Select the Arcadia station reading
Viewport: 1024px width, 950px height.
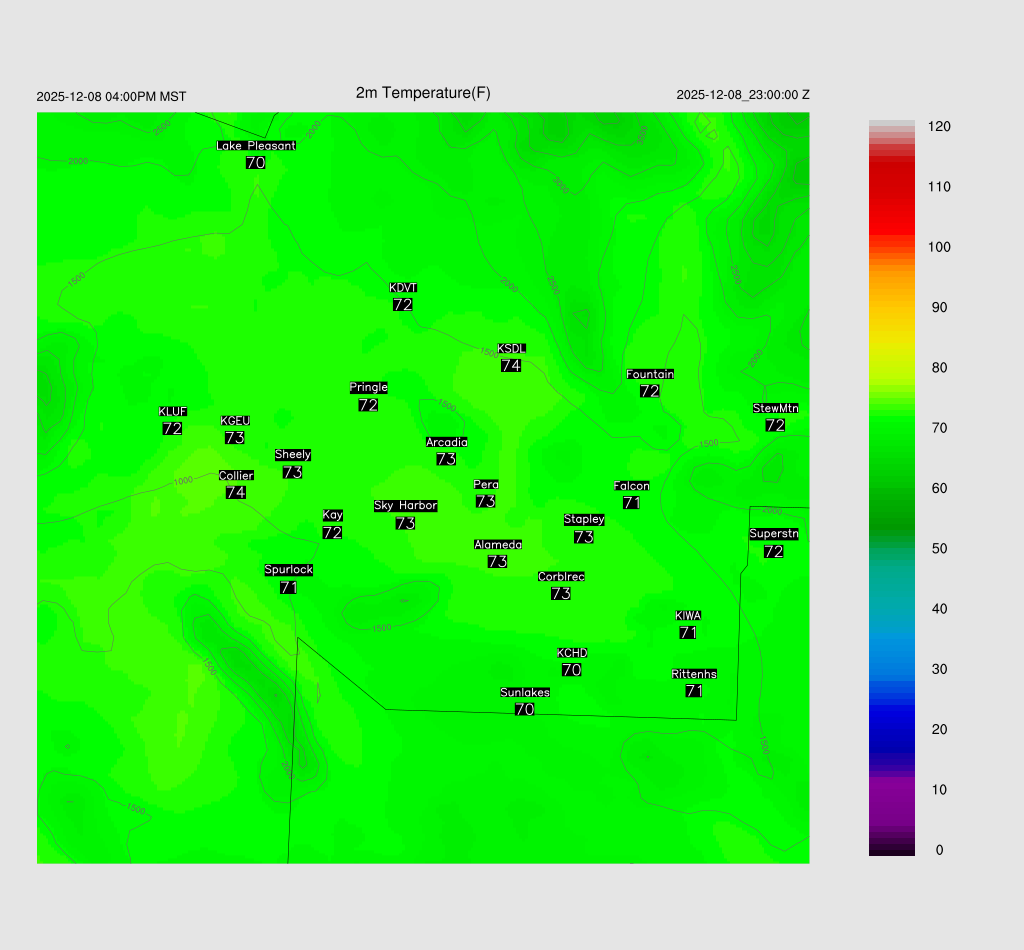coord(446,459)
